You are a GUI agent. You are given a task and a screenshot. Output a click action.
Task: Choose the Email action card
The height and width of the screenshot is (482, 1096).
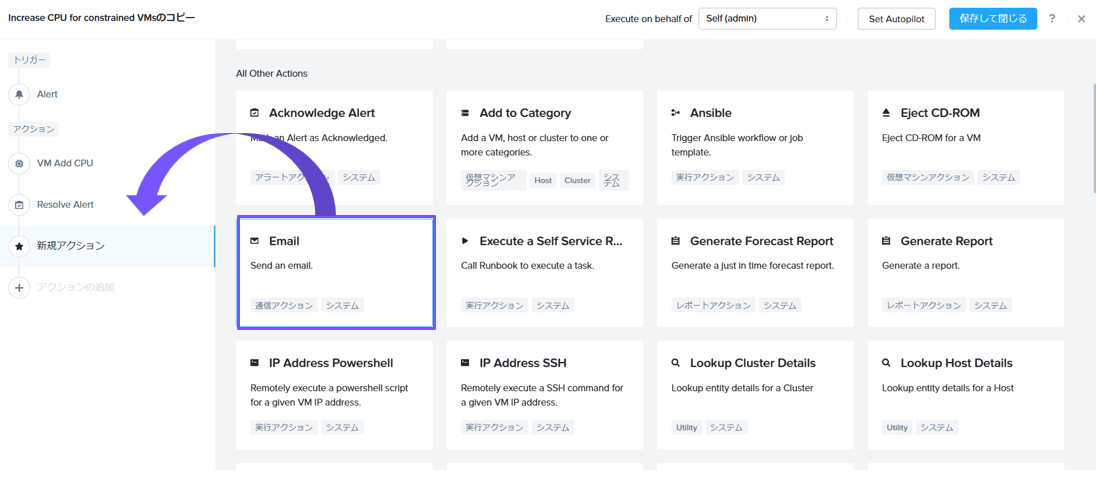point(336,273)
